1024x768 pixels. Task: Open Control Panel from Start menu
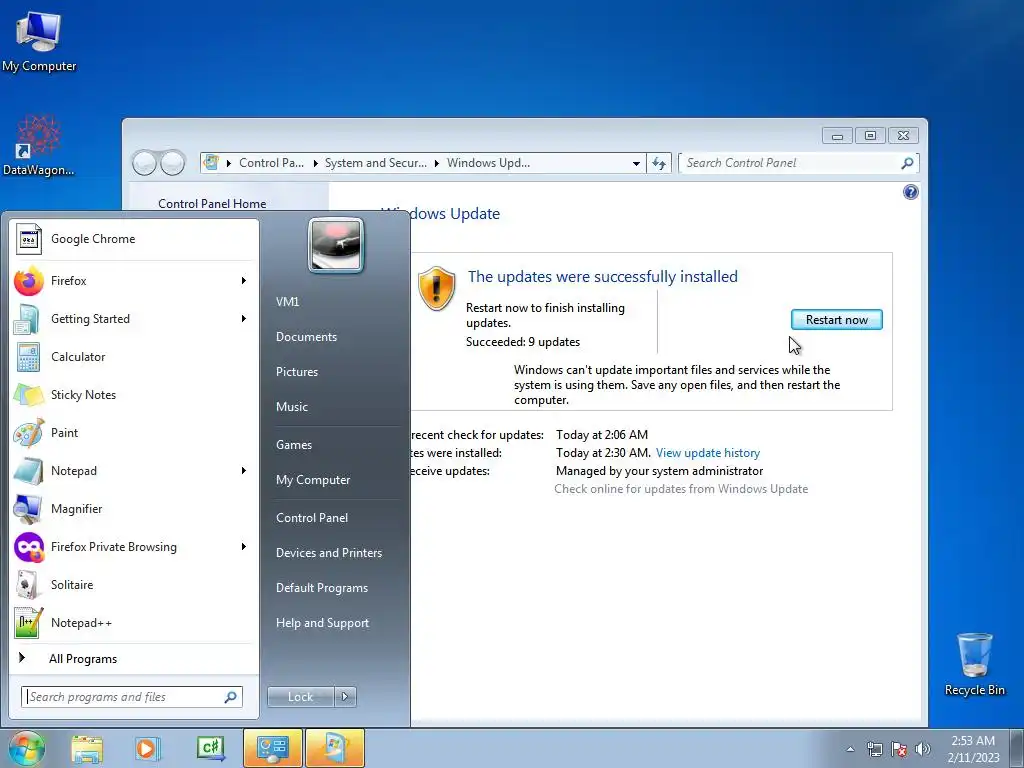(x=312, y=518)
